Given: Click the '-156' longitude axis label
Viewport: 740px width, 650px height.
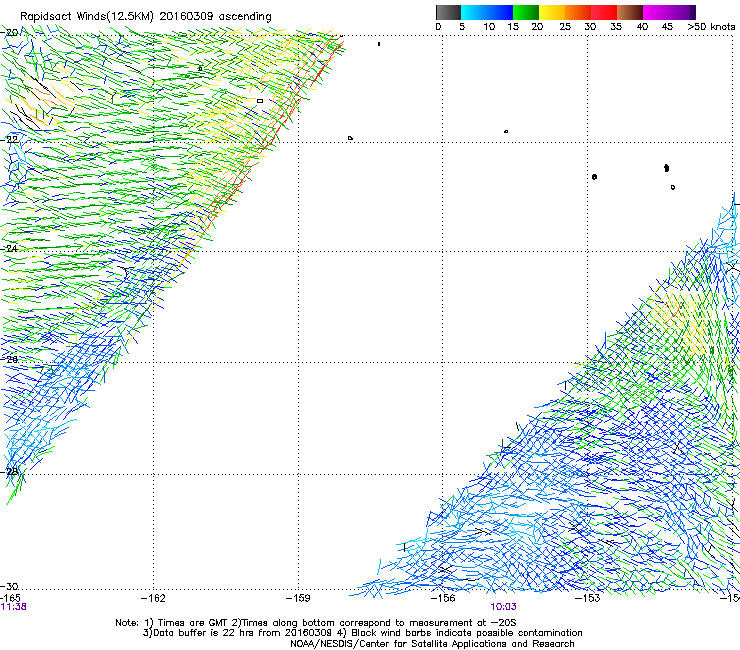Looking at the screenshot, I should [443, 598].
